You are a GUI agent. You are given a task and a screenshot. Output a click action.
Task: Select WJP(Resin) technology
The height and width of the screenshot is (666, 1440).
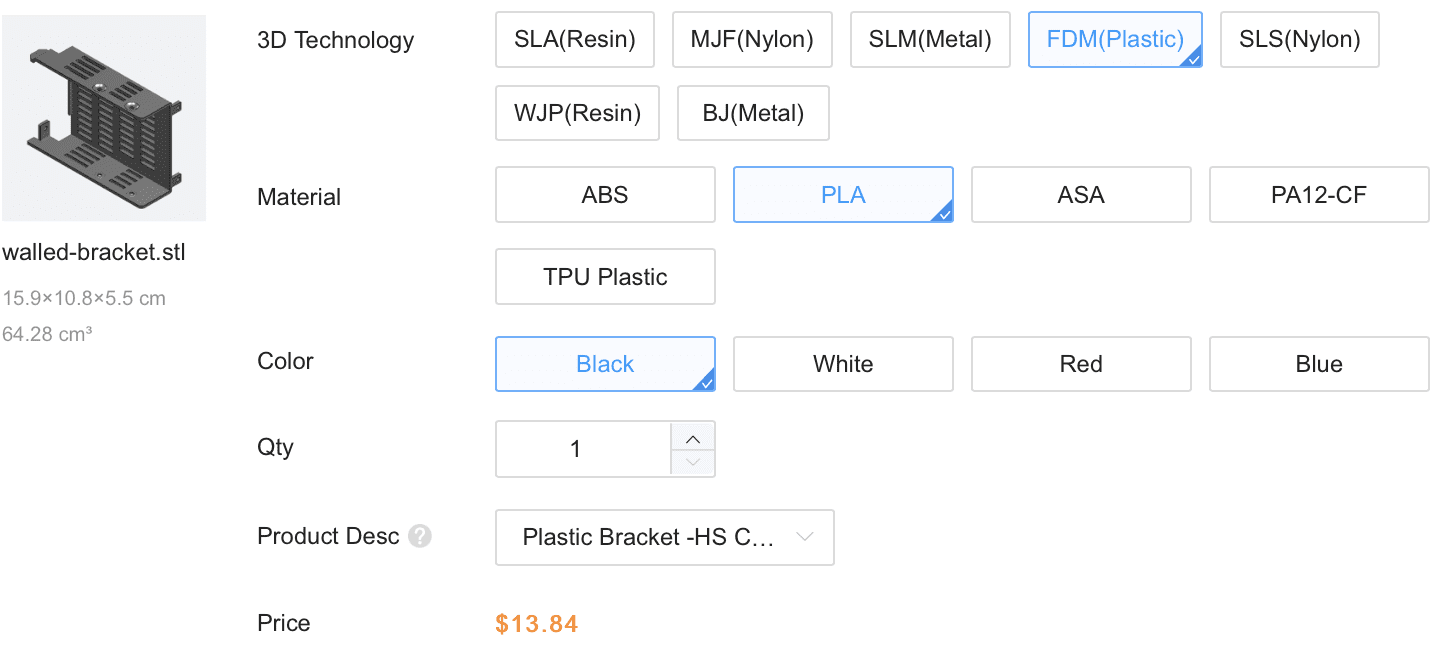[x=577, y=113]
